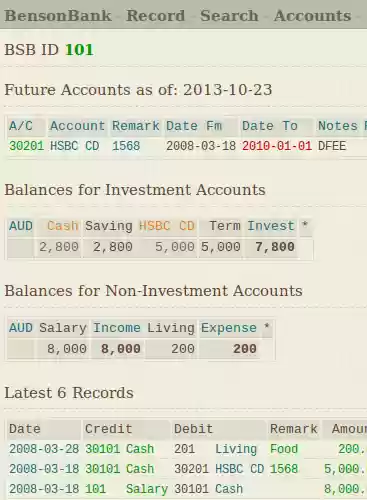Viewport: 367px width, 500px height.
Task: Click the Debit header in Latest Records
Action: pyautogui.click(x=194, y=429)
